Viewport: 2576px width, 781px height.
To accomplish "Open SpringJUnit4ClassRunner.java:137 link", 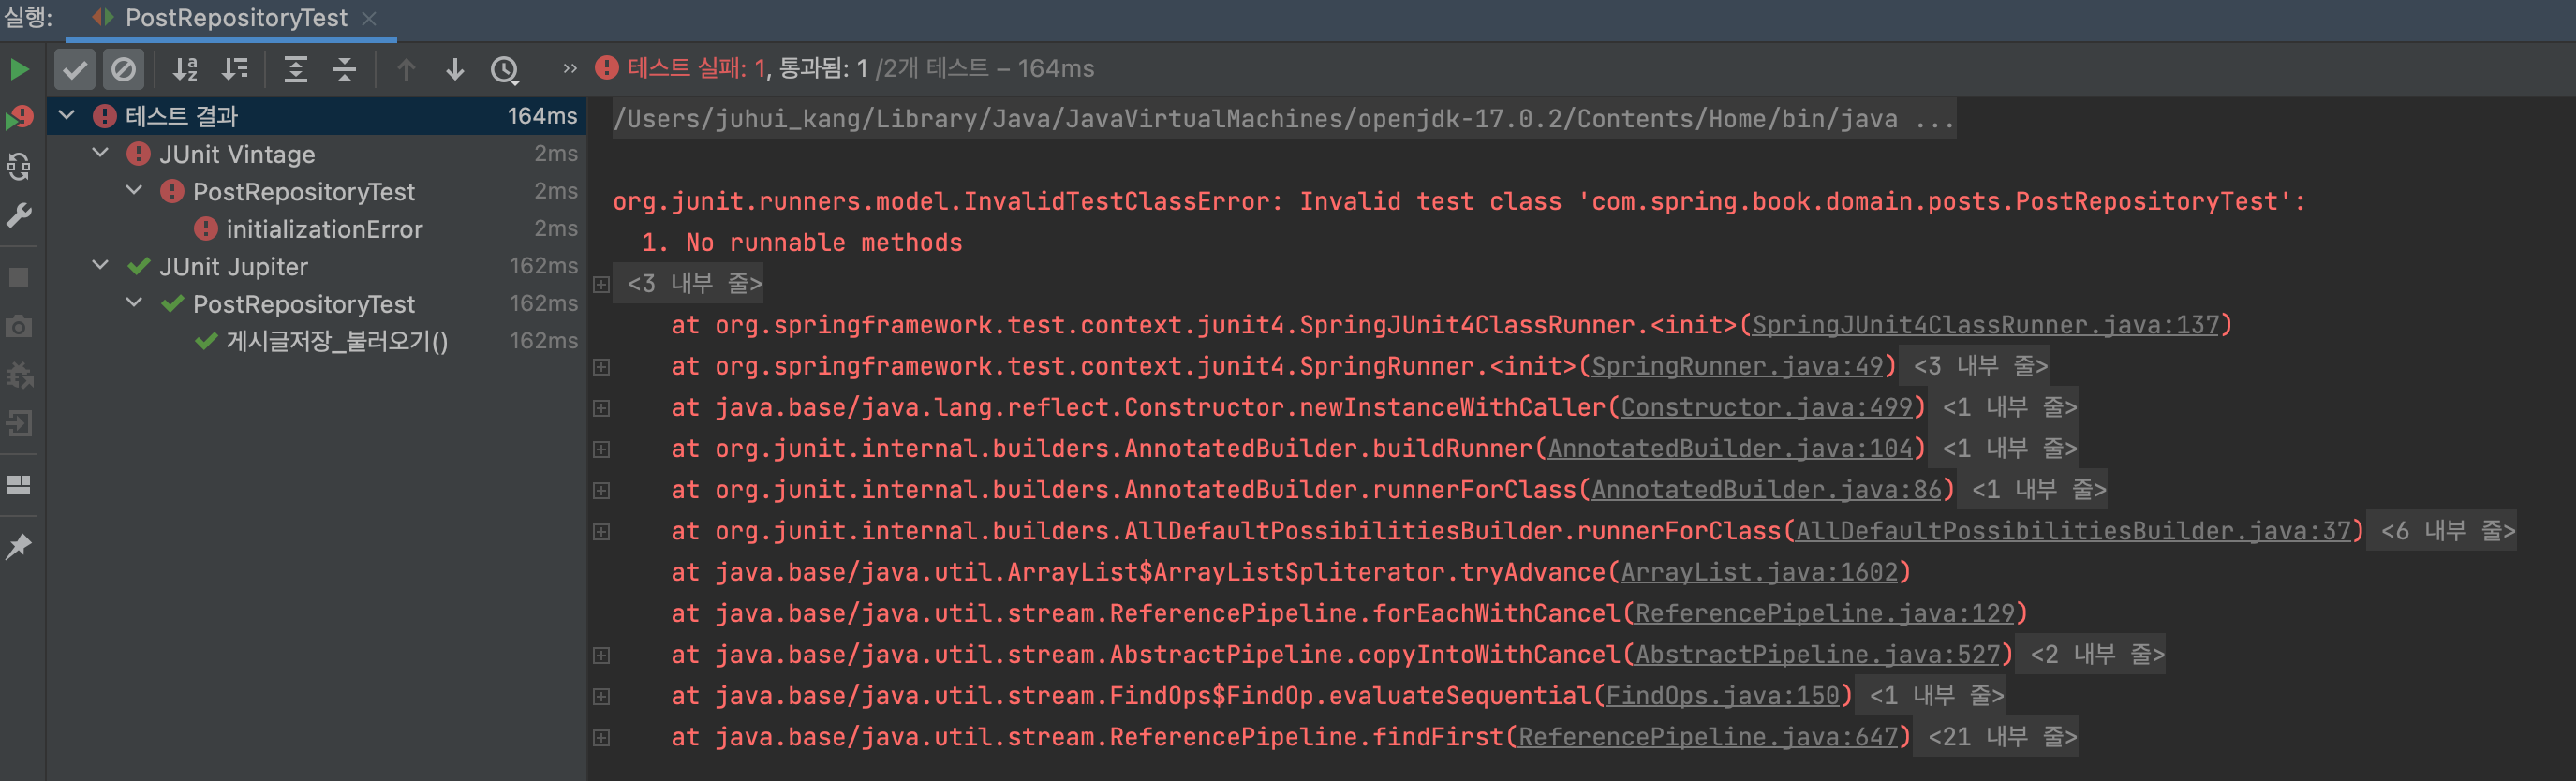I will click(1985, 325).
